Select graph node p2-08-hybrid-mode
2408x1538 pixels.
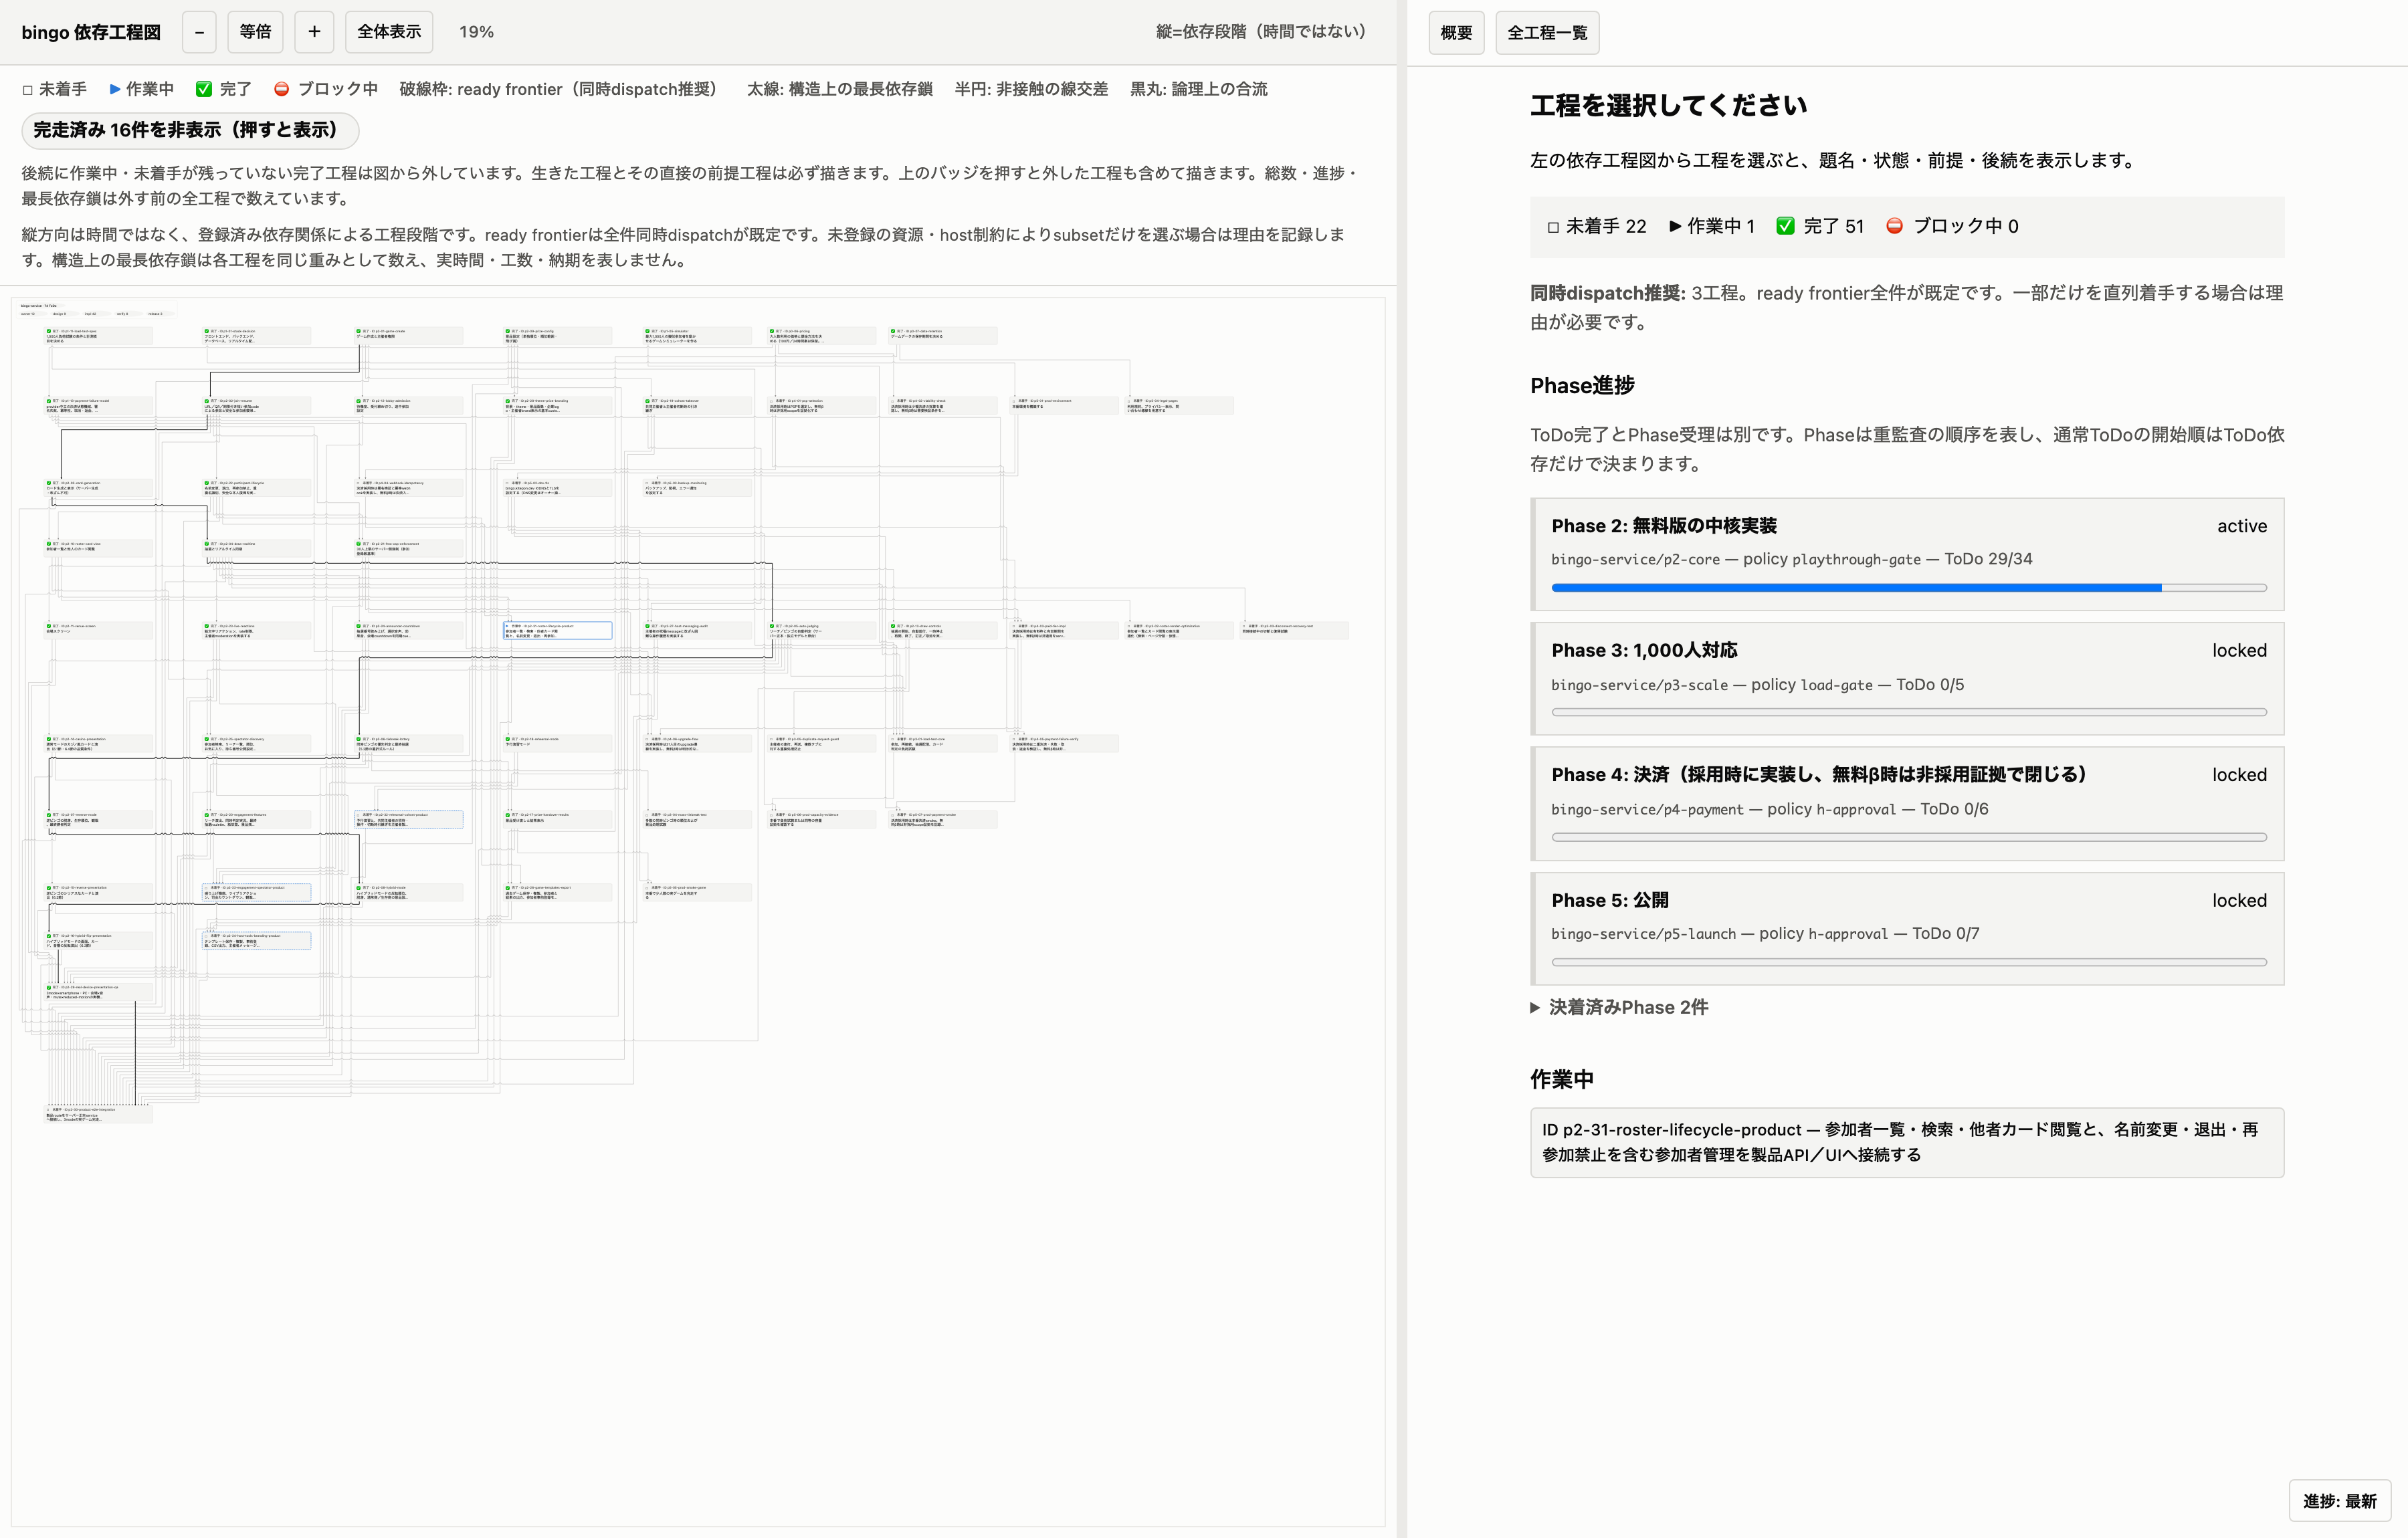pyautogui.click(x=408, y=893)
